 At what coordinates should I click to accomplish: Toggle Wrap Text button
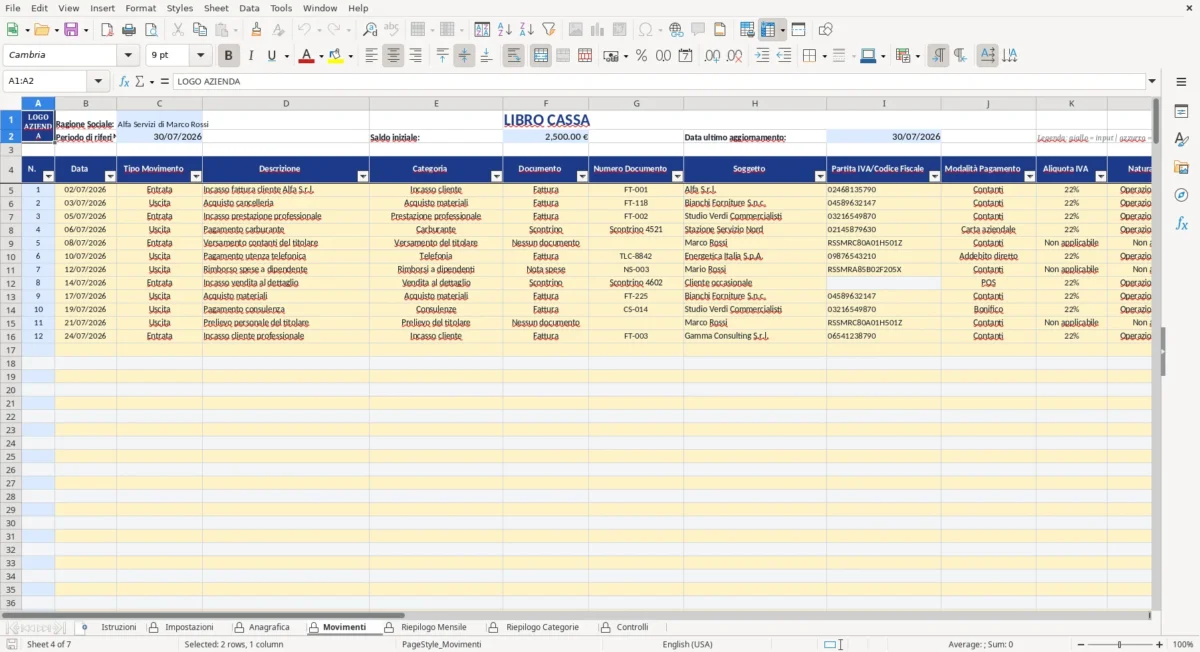513,56
